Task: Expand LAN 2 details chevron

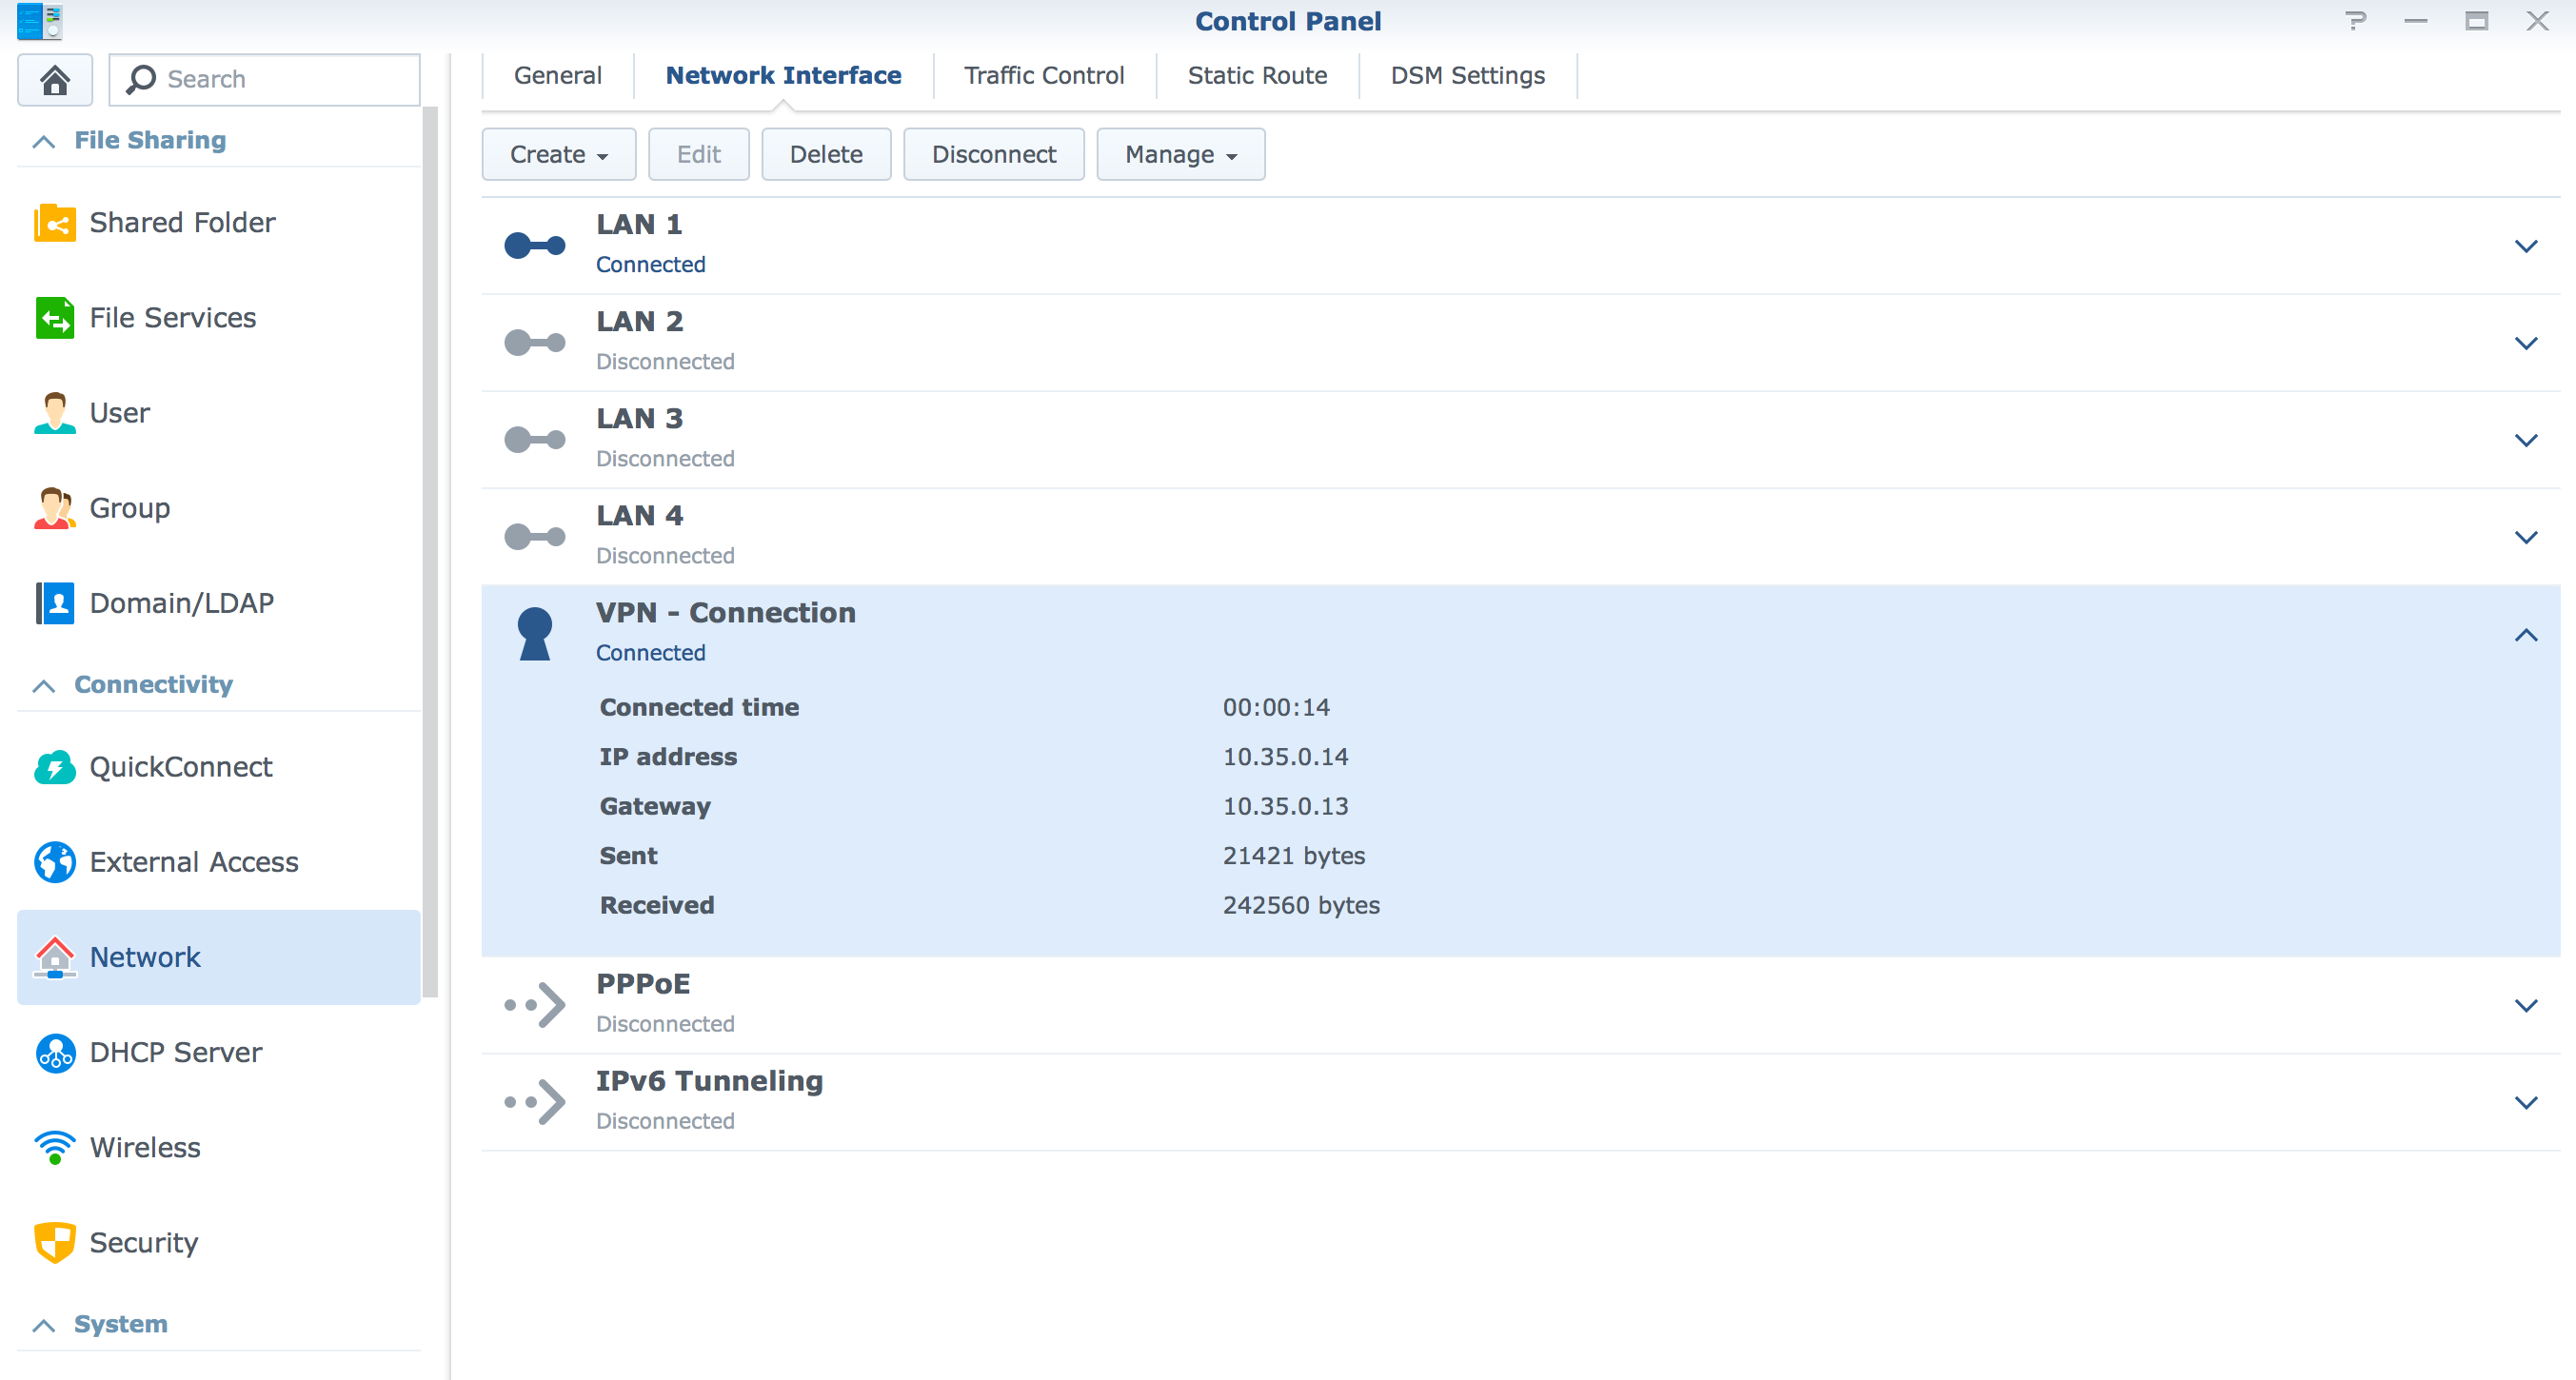Action: (x=2526, y=343)
